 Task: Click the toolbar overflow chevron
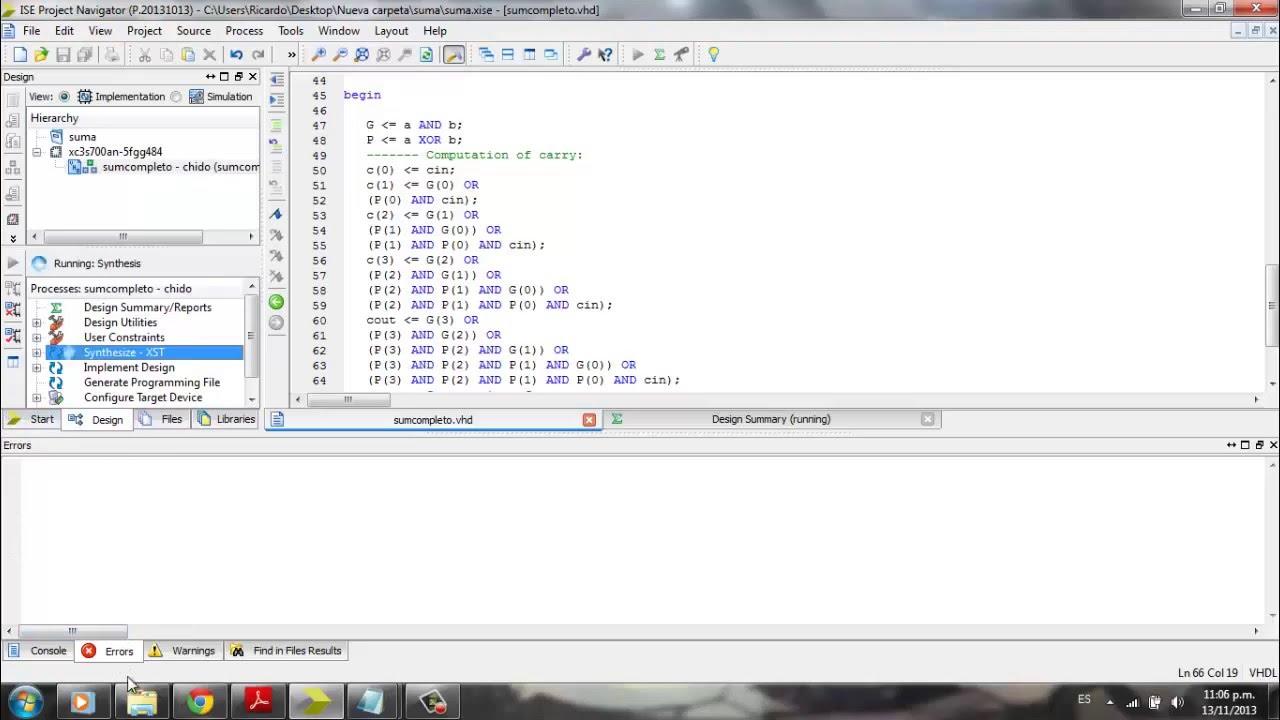[291, 54]
